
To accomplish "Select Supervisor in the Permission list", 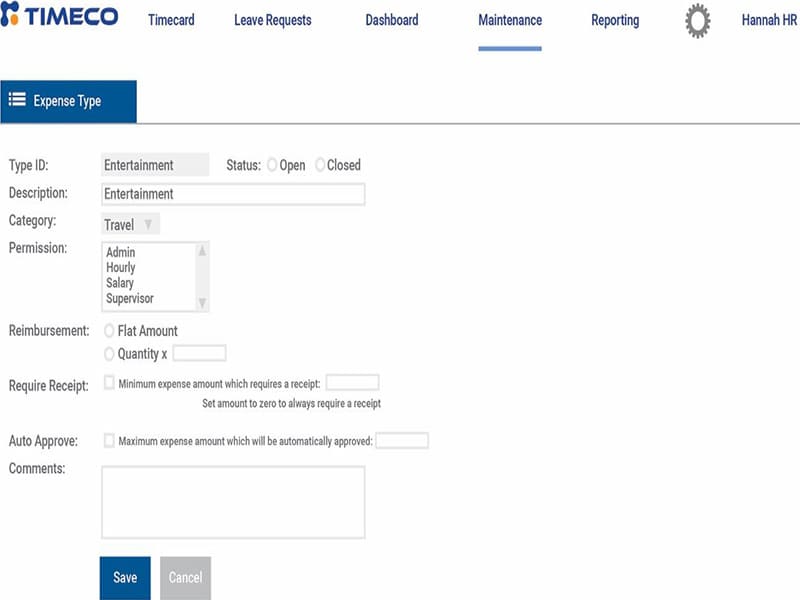I will click(130, 298).
